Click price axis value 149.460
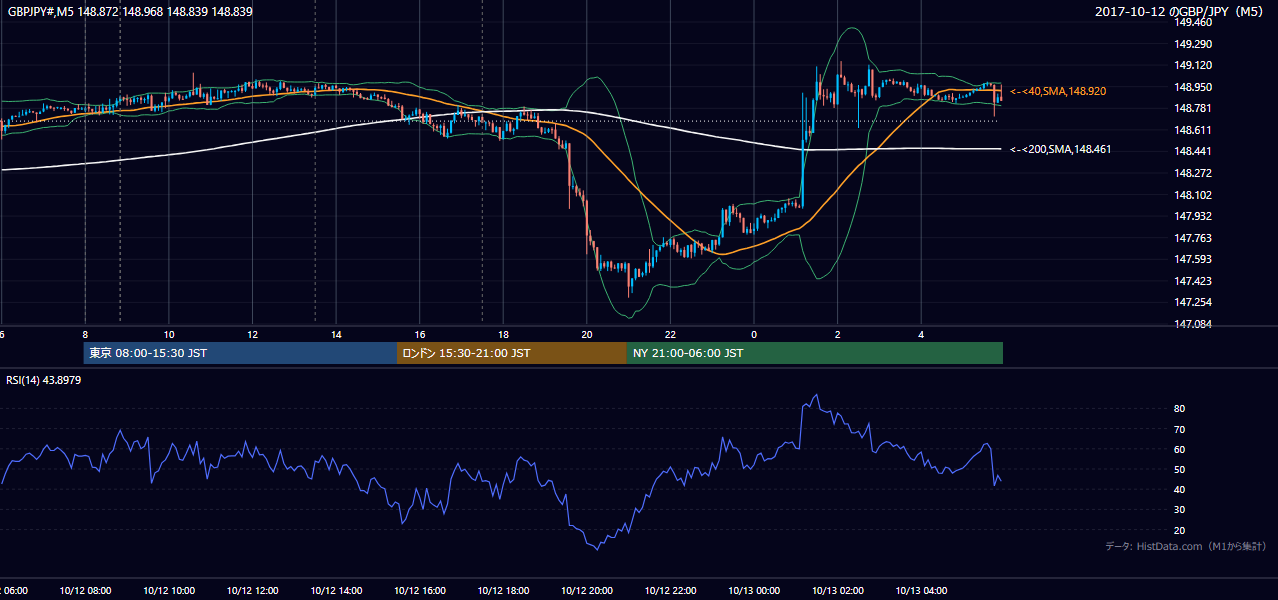This screenshot has width=1278, height=600. [x=1193, y=22]
